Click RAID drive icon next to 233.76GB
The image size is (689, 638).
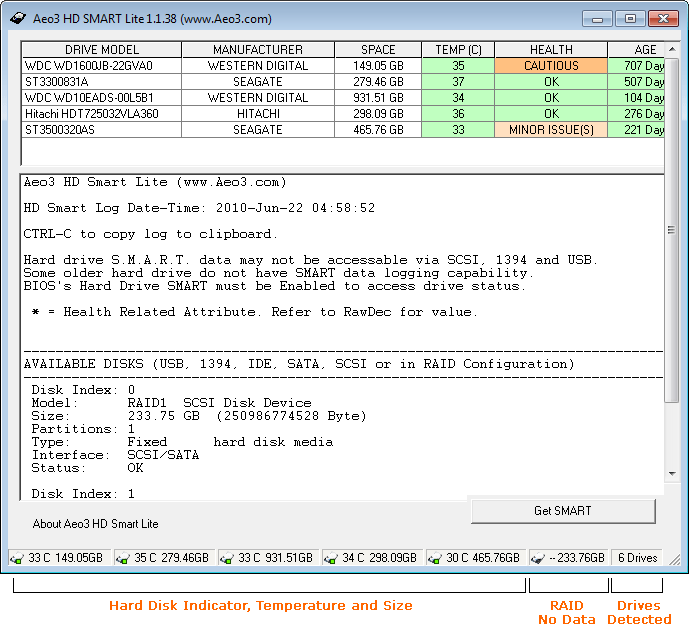[538, 558]
